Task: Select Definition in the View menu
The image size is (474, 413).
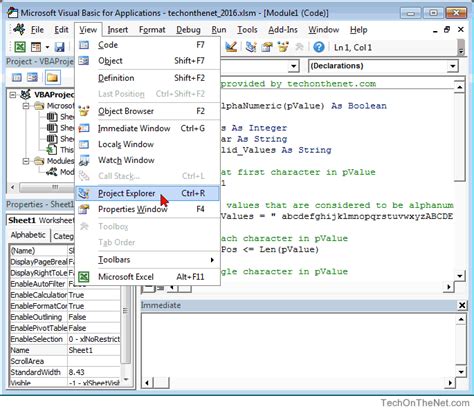Action: (148, 78)
